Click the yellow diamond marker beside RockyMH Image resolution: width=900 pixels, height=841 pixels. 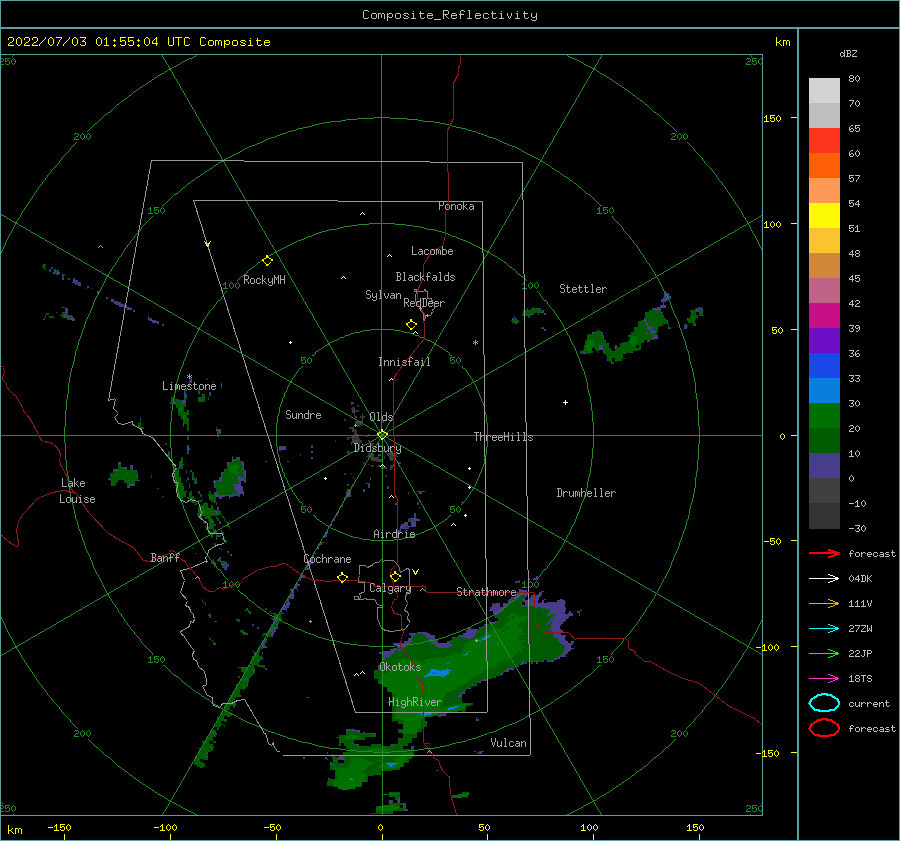[x=267, y=261]
